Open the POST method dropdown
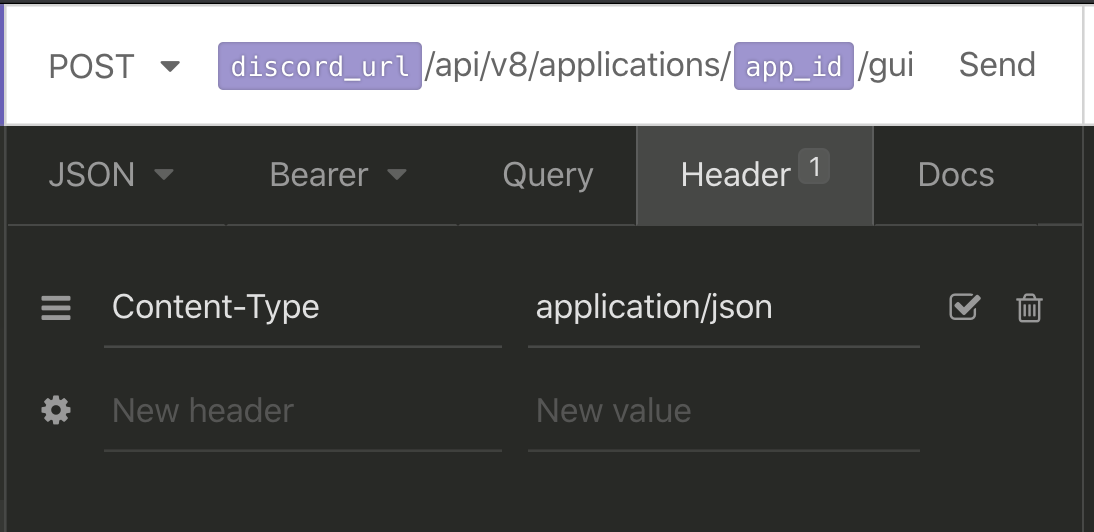The image size is (1094, 532). click(x=114, y=66)
